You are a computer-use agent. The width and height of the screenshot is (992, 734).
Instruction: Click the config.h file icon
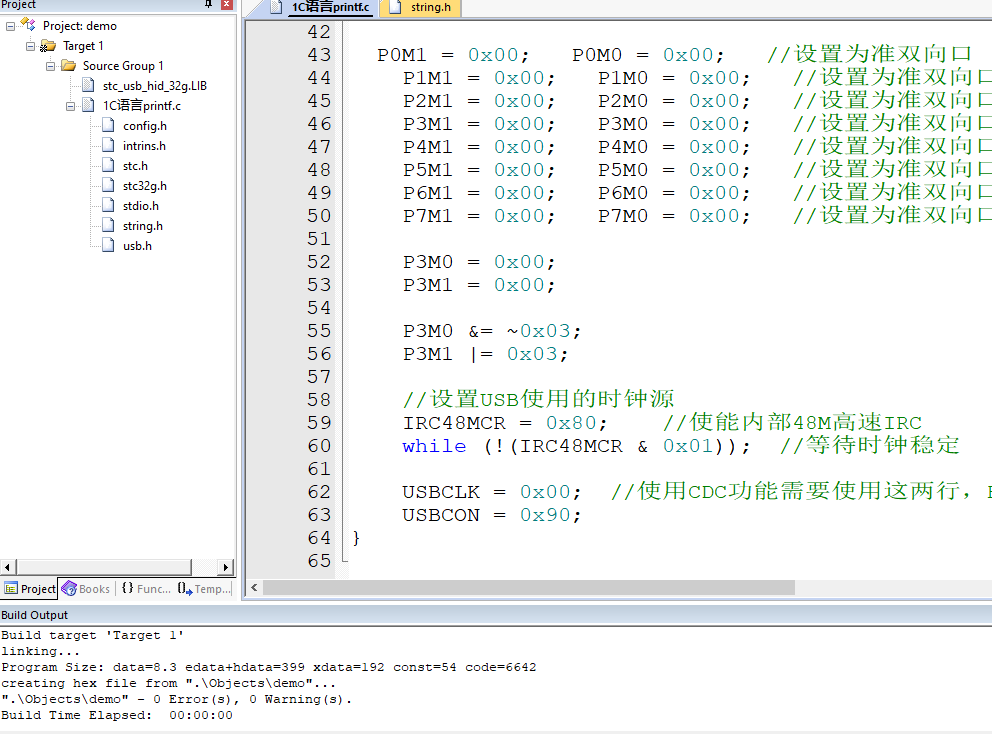point(108,125)
